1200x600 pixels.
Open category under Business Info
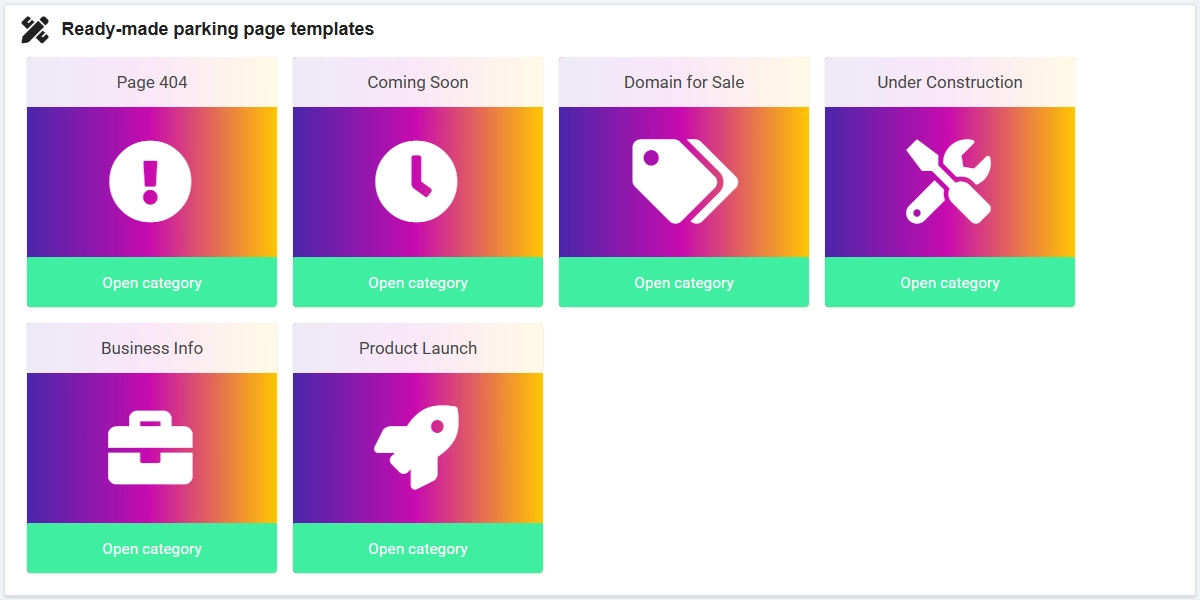tap(152, 549)
